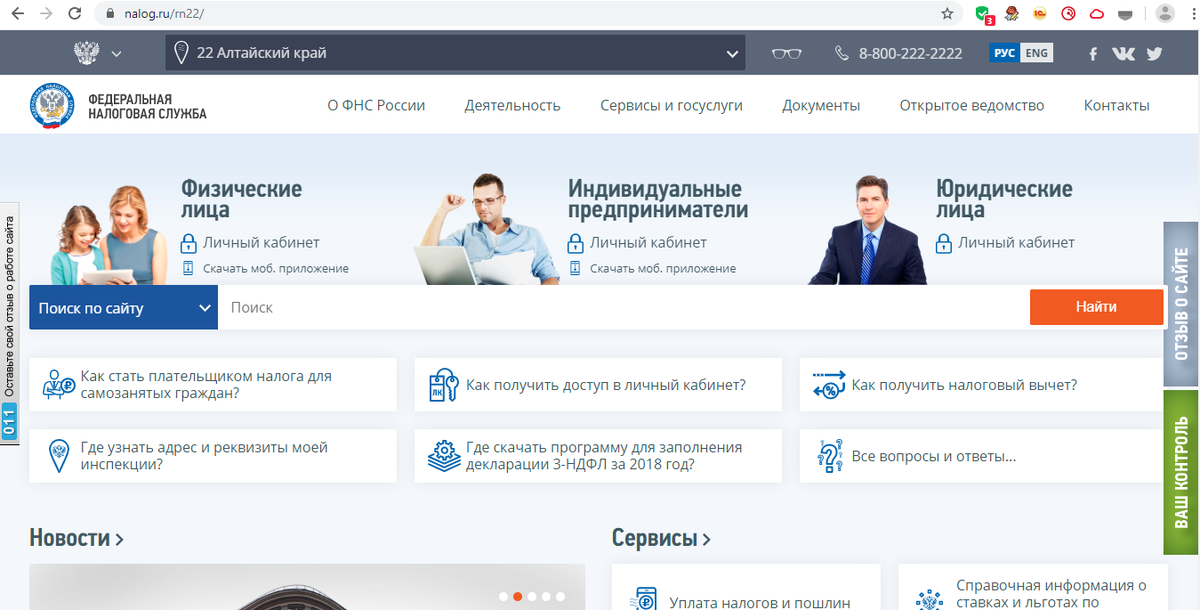The width and height of the screenshot is (1200, 610).
Task: Click the browser forward arrow
Action: [46, 14]
